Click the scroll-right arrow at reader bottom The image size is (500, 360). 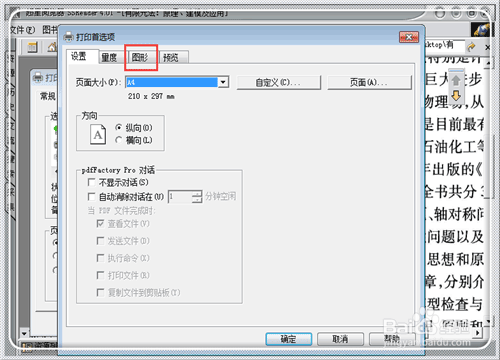click(478, 333)
